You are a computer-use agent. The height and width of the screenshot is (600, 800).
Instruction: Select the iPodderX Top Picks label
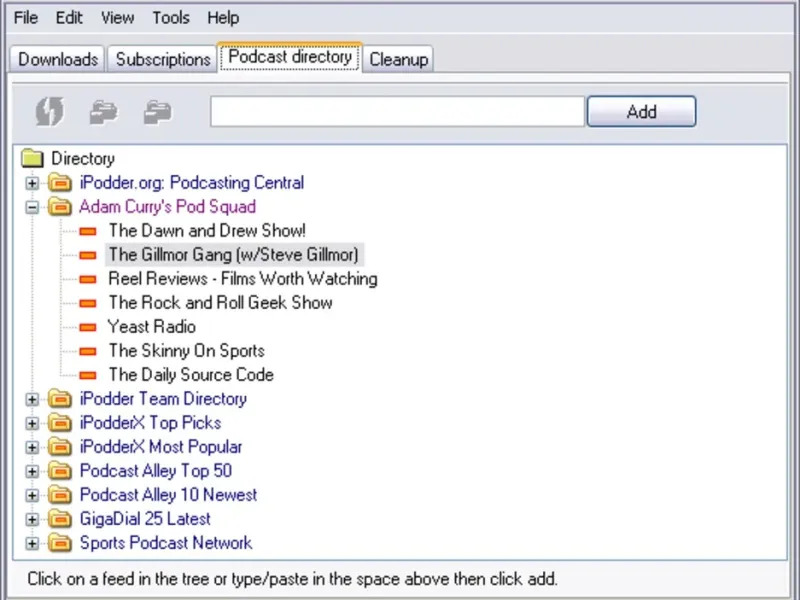151,422
